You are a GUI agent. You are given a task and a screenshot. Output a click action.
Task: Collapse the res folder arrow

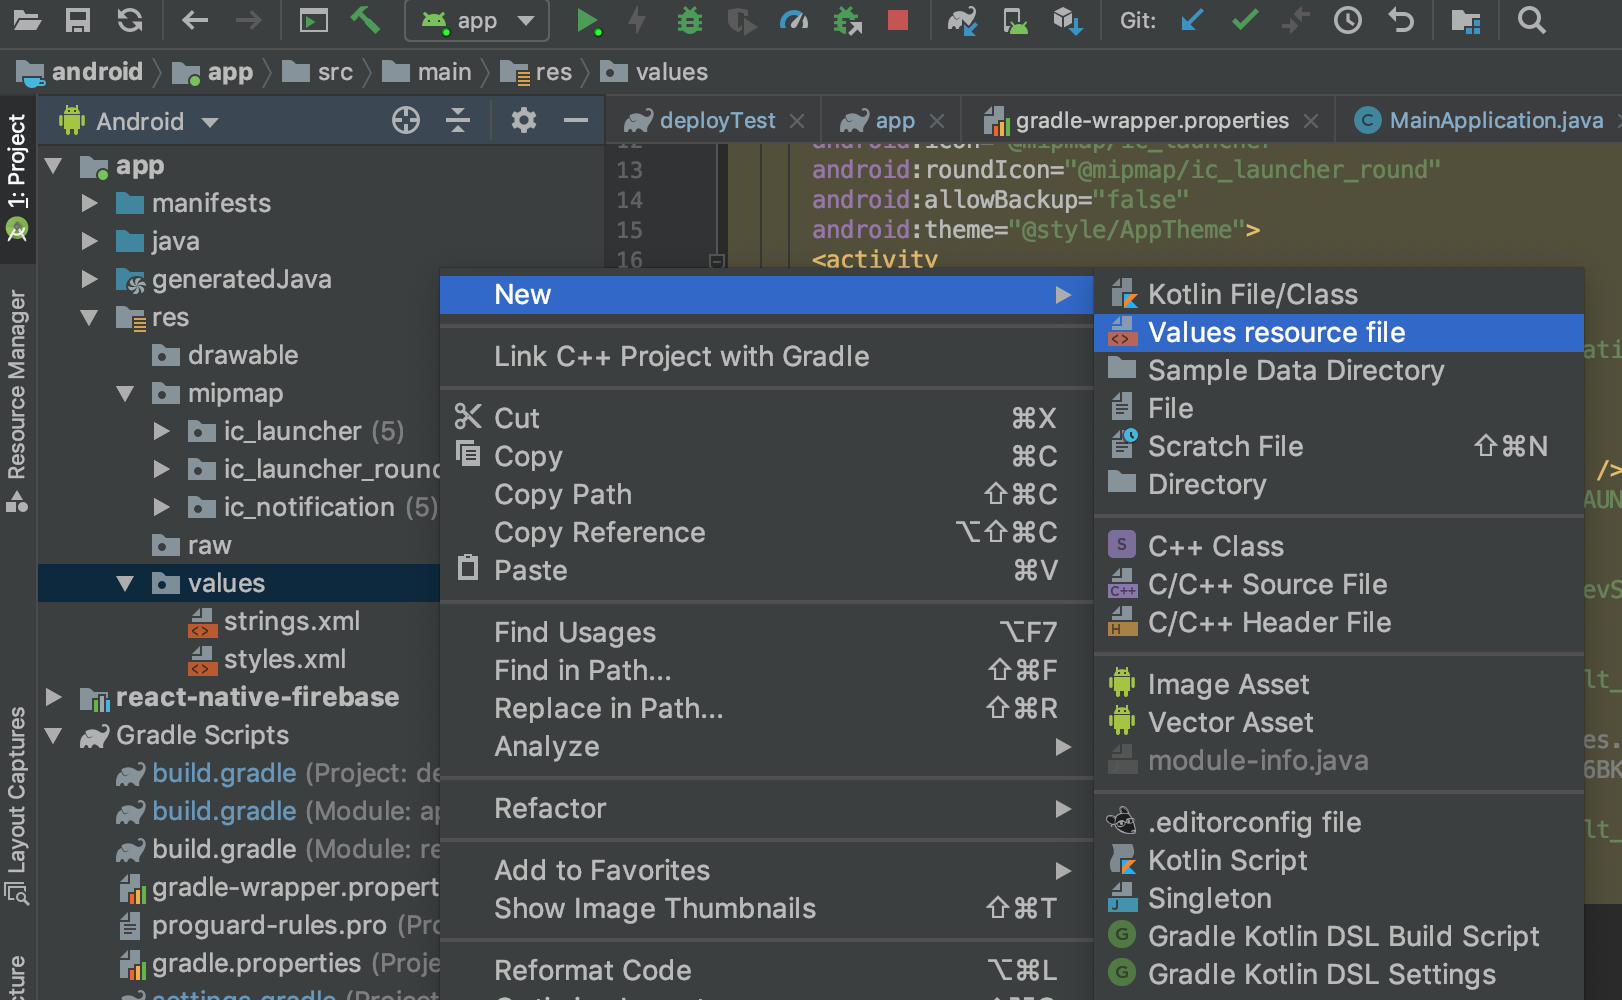(90, 318)
